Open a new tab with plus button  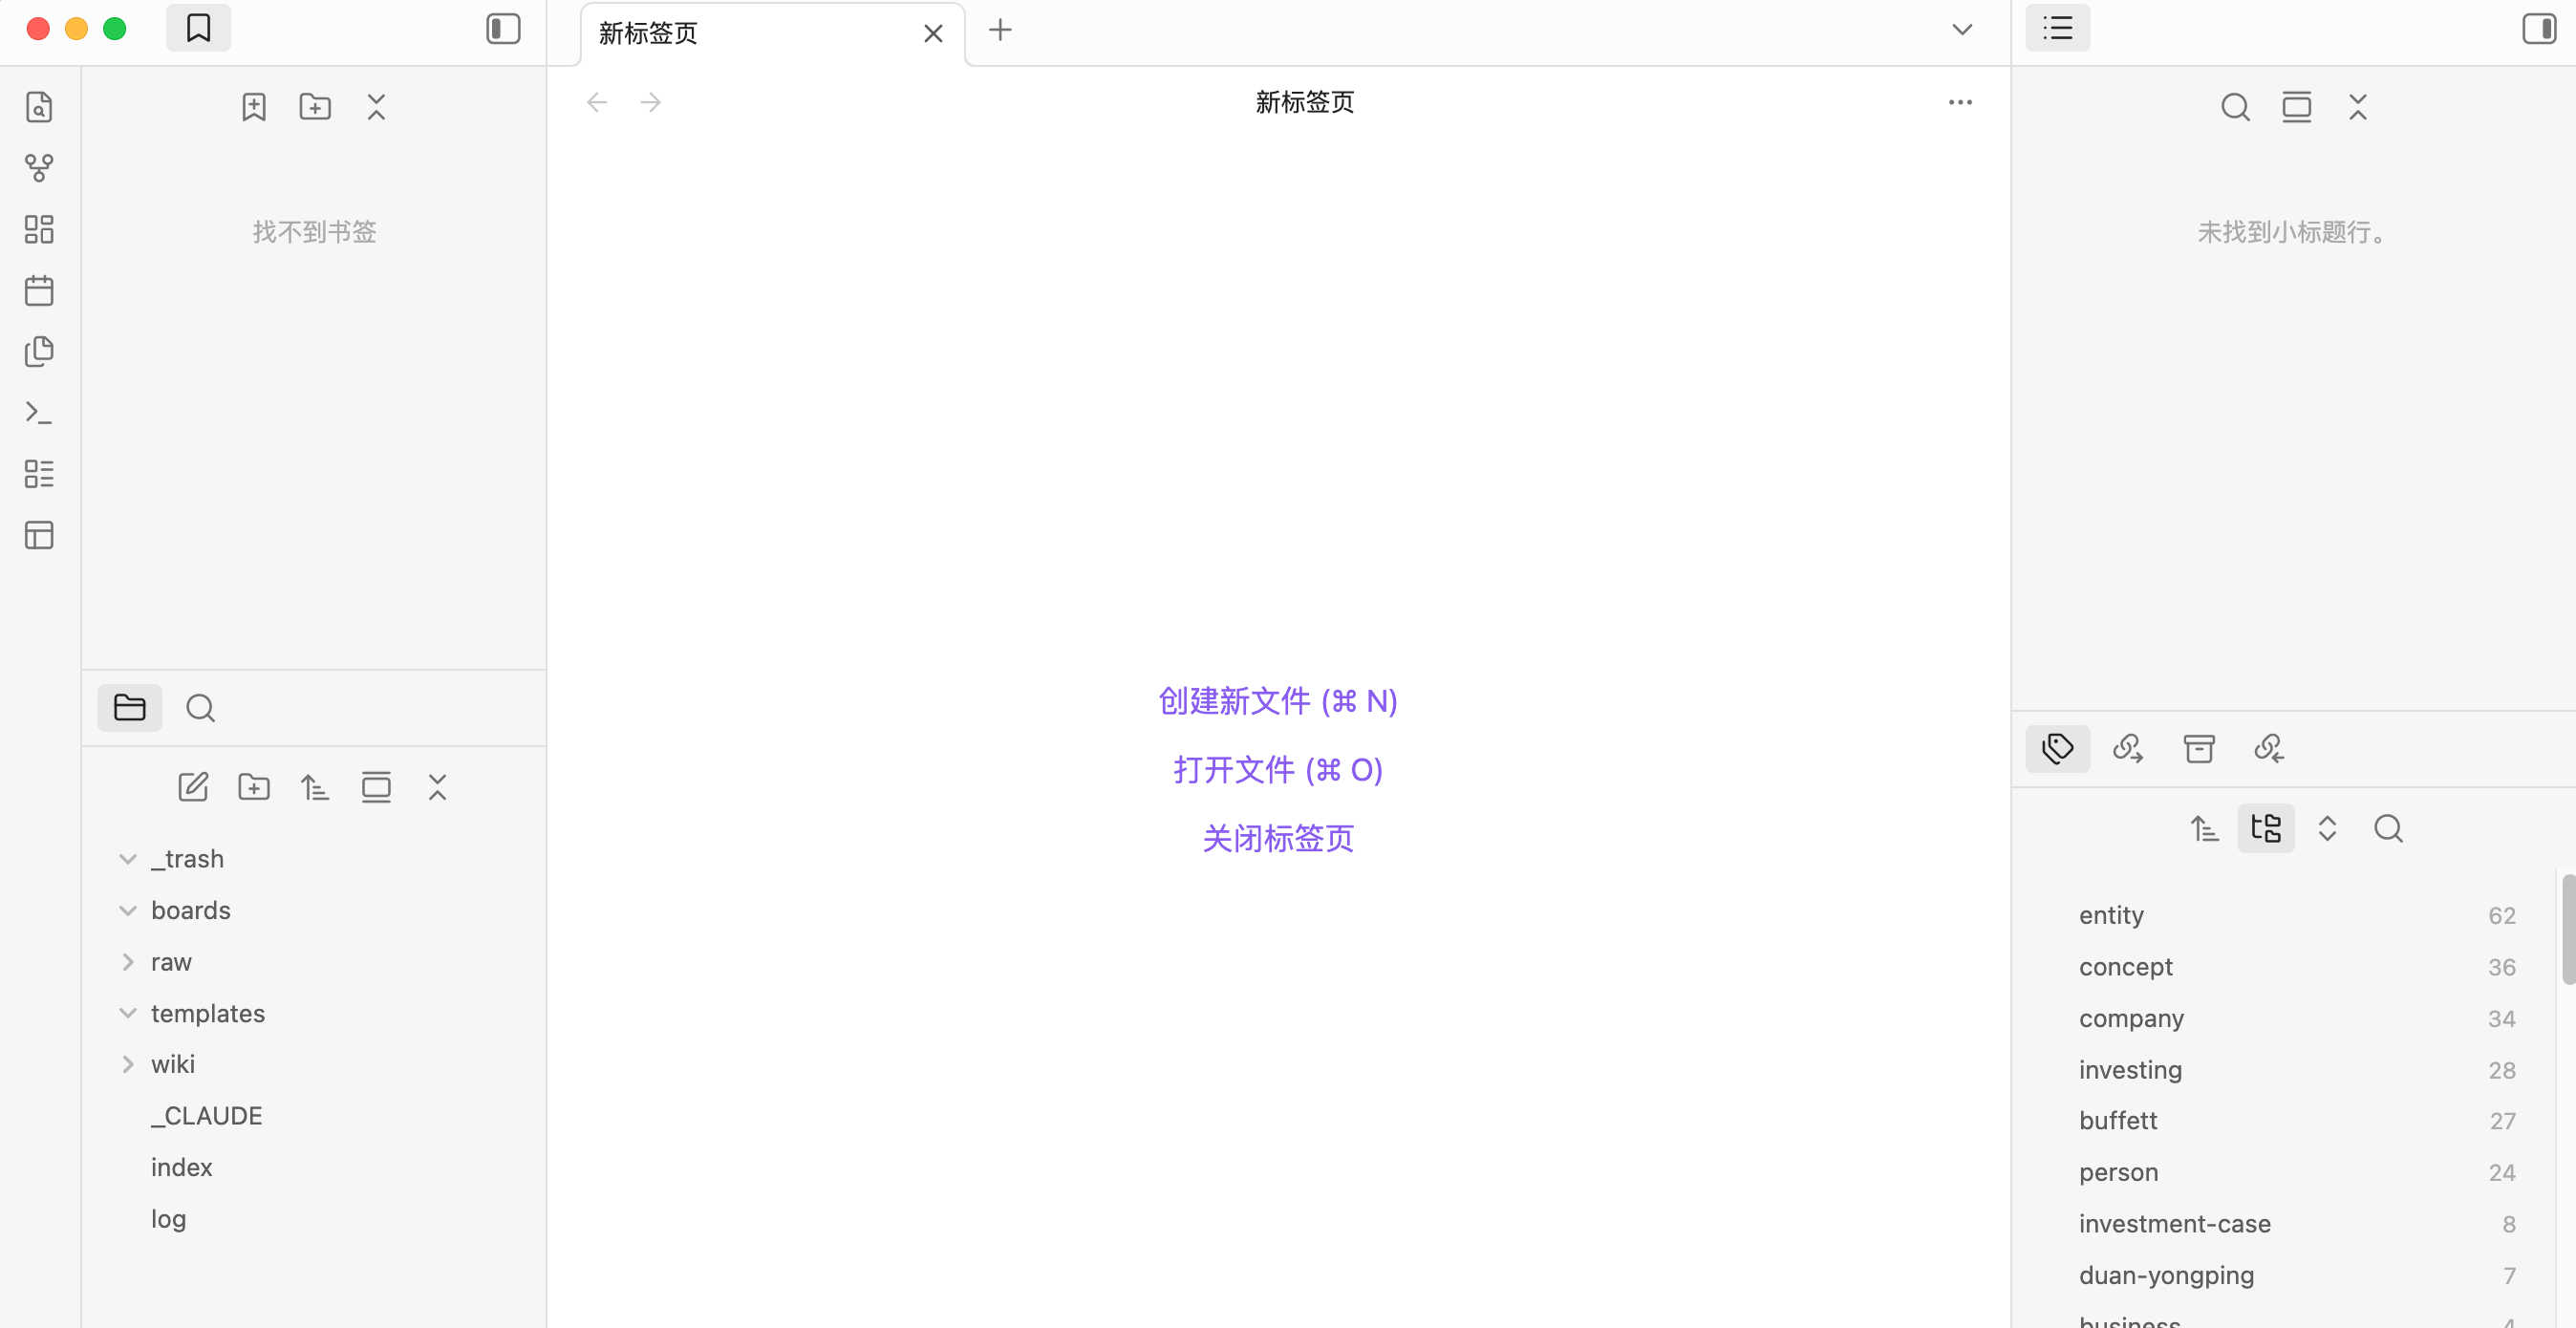(1000, 30)
